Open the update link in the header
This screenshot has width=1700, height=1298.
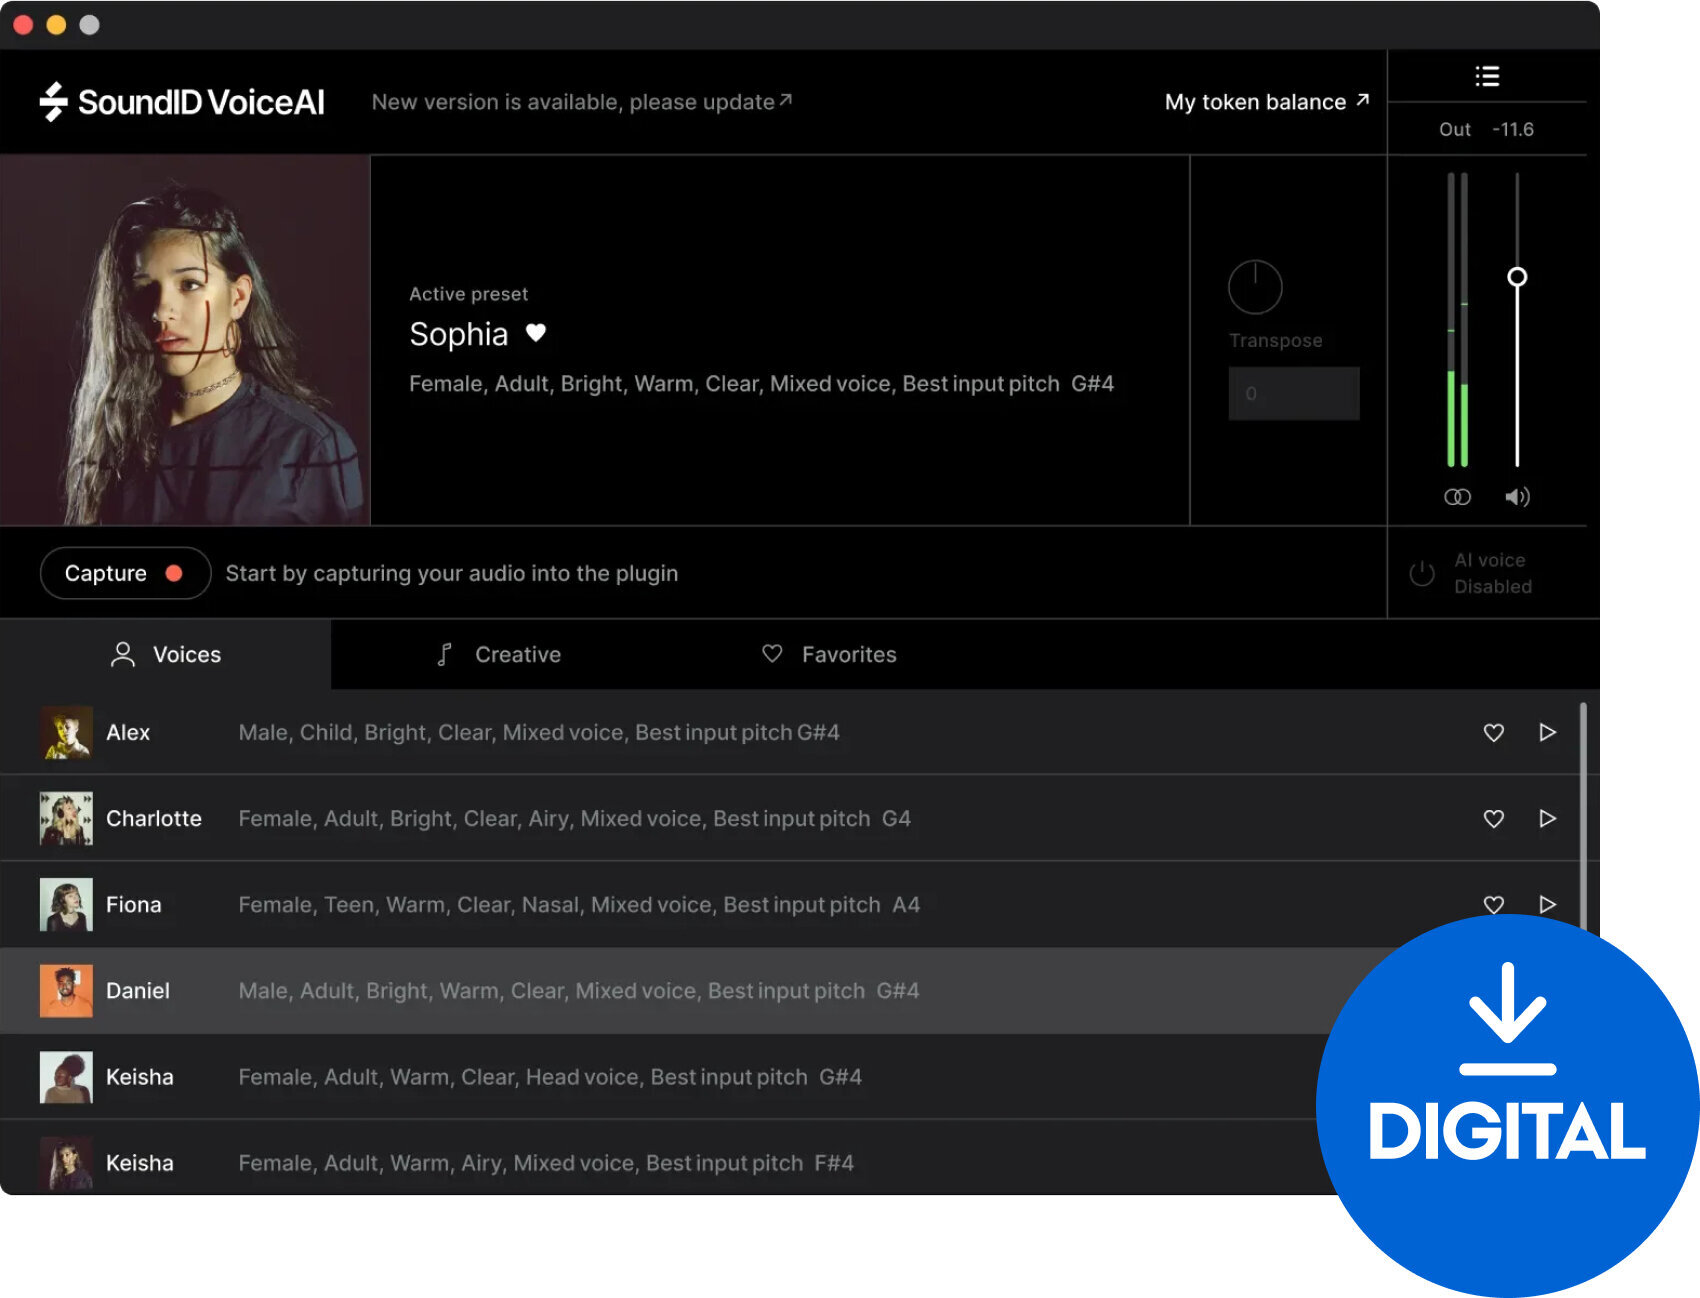[x=582, y=101]
